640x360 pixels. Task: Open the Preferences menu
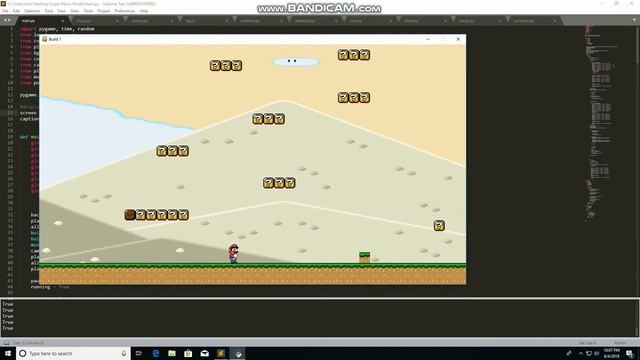click(x=124, y=11)
